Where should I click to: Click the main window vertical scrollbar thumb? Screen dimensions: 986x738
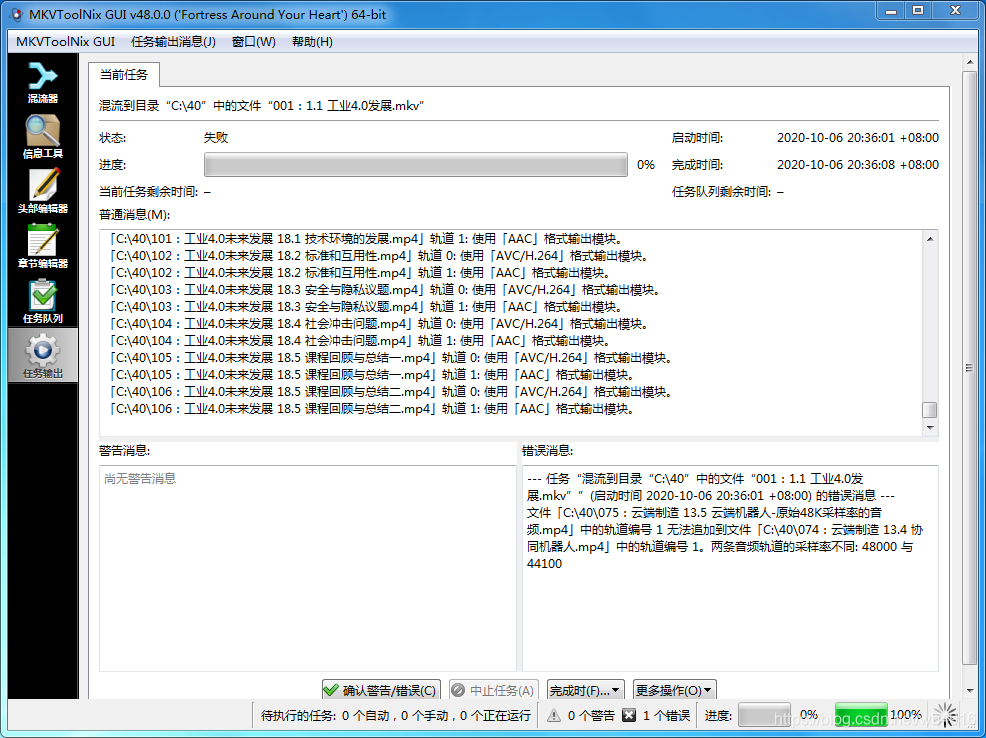(969, 368)
